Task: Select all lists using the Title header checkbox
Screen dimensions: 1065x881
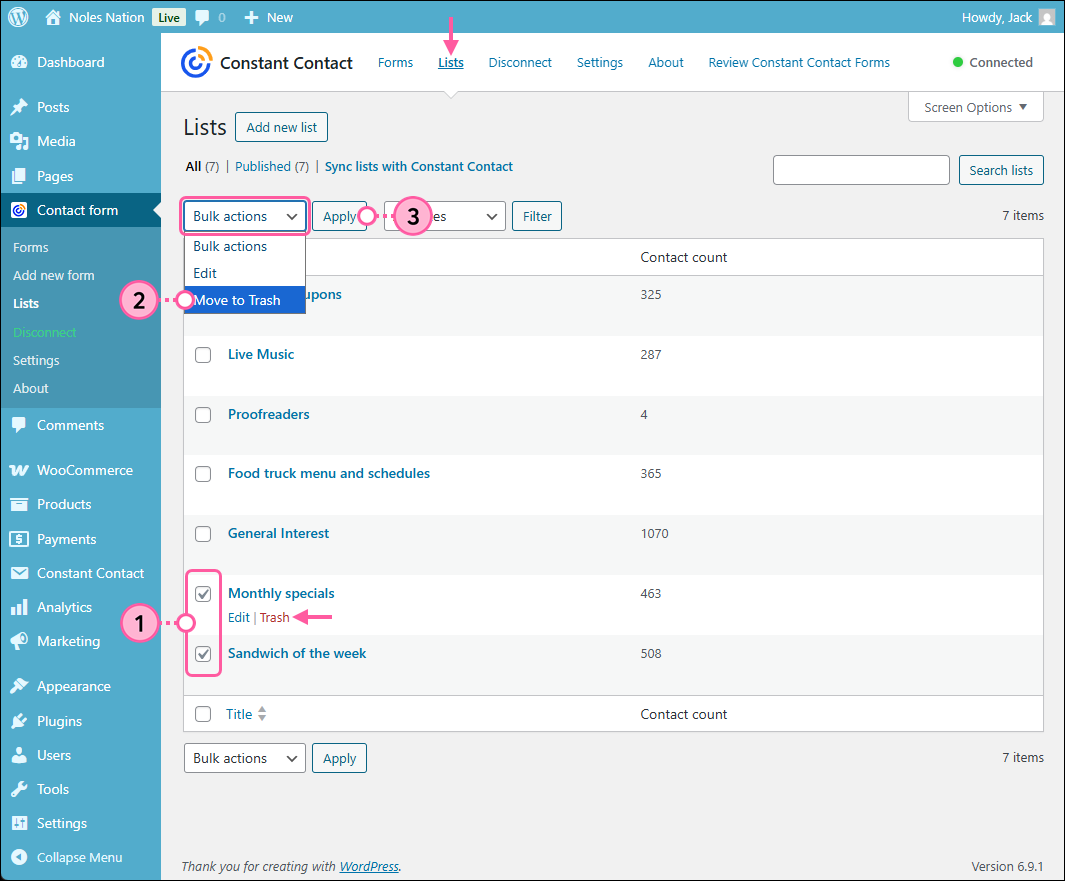Action: (203, 714)
